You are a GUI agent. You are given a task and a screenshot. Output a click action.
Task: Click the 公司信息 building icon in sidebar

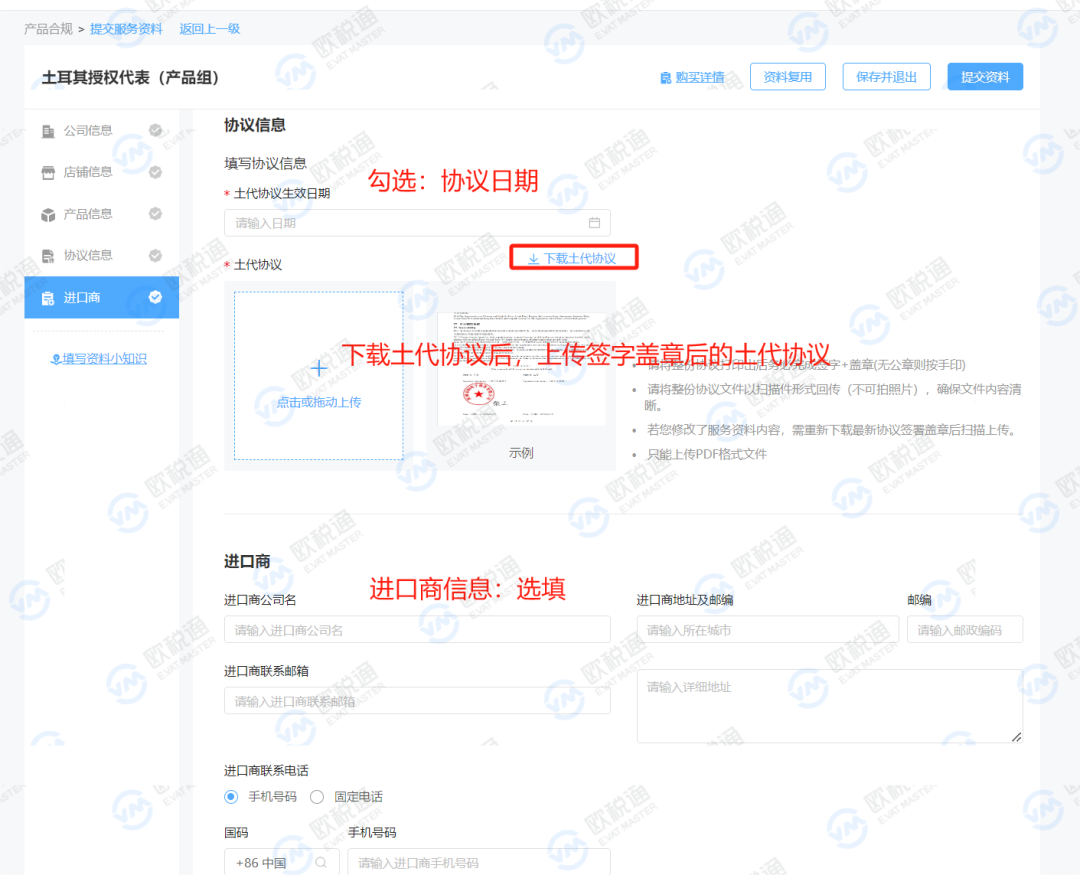(x=48, y=131)
